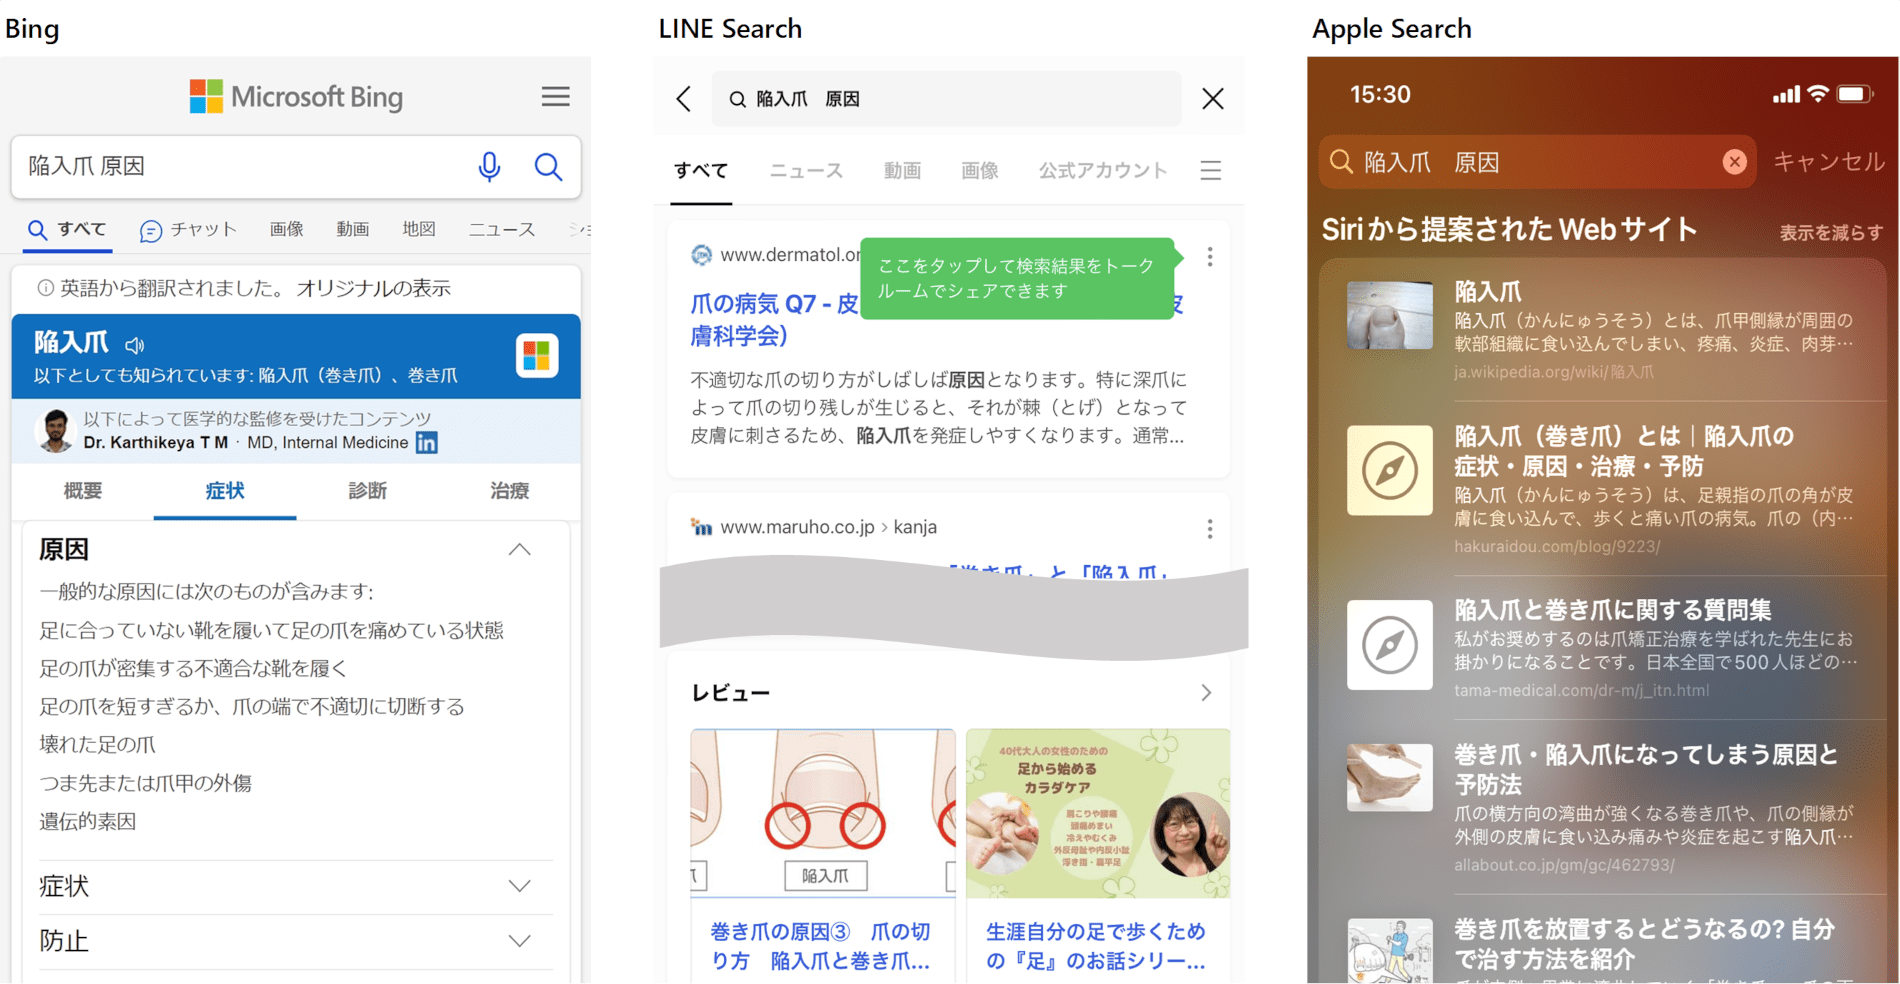Open 巻き爪を放置するとどうなるの result
The height and width of the screenshot is (984, 1900).
pos(1645,944)
